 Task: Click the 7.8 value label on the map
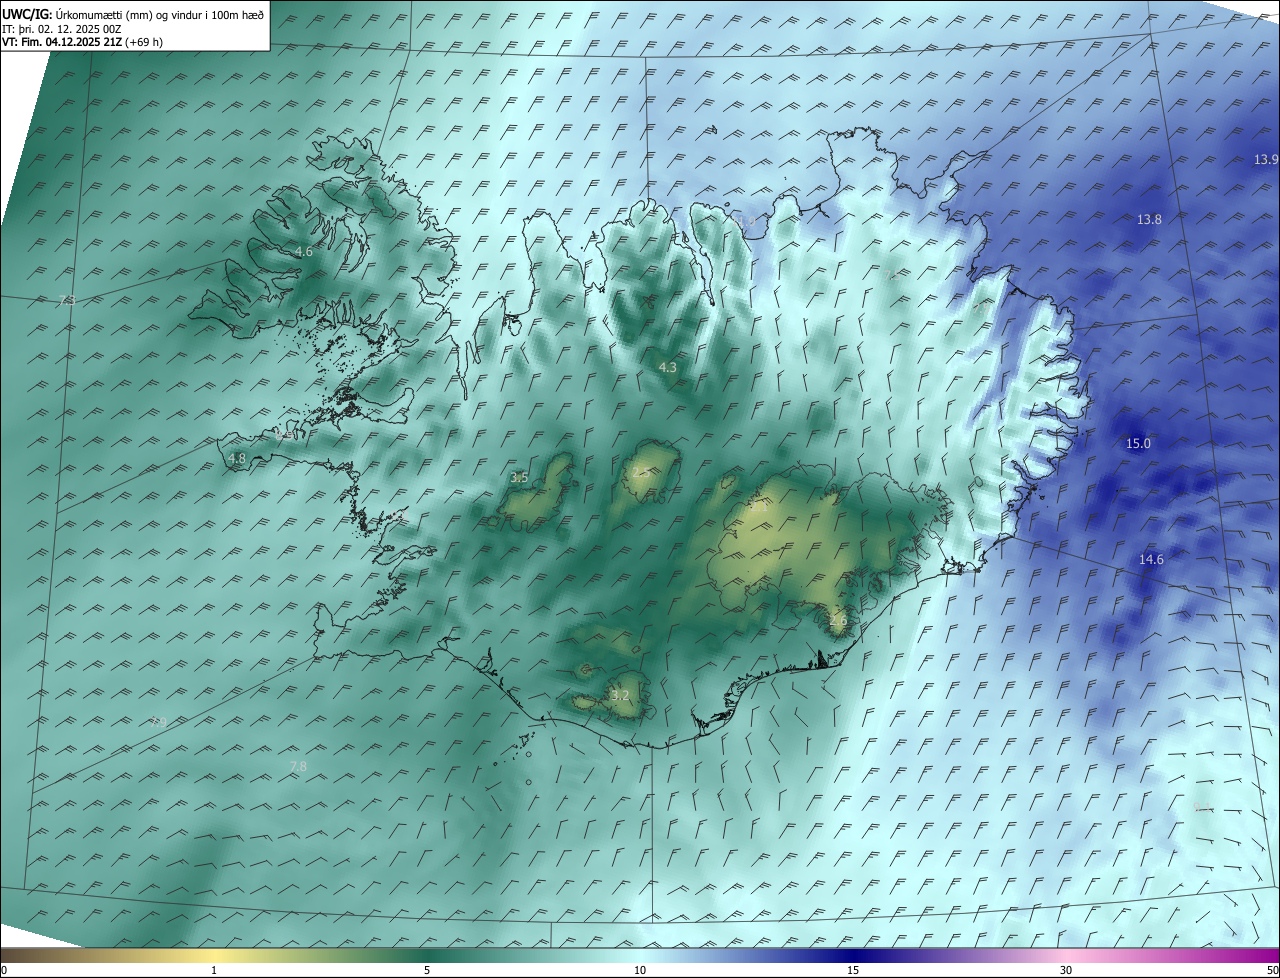pos(298,767)
